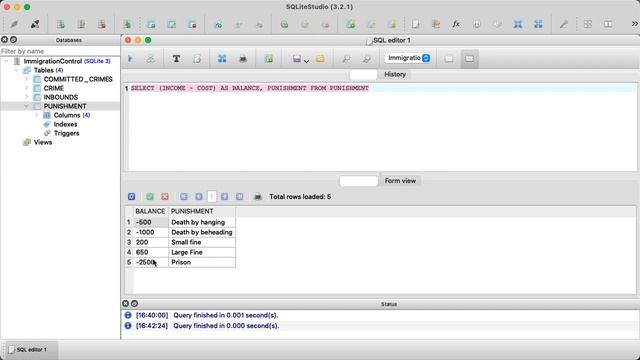
Task: Collapse the PUNISHMENT table node in tree
Action: coord(27,106)
